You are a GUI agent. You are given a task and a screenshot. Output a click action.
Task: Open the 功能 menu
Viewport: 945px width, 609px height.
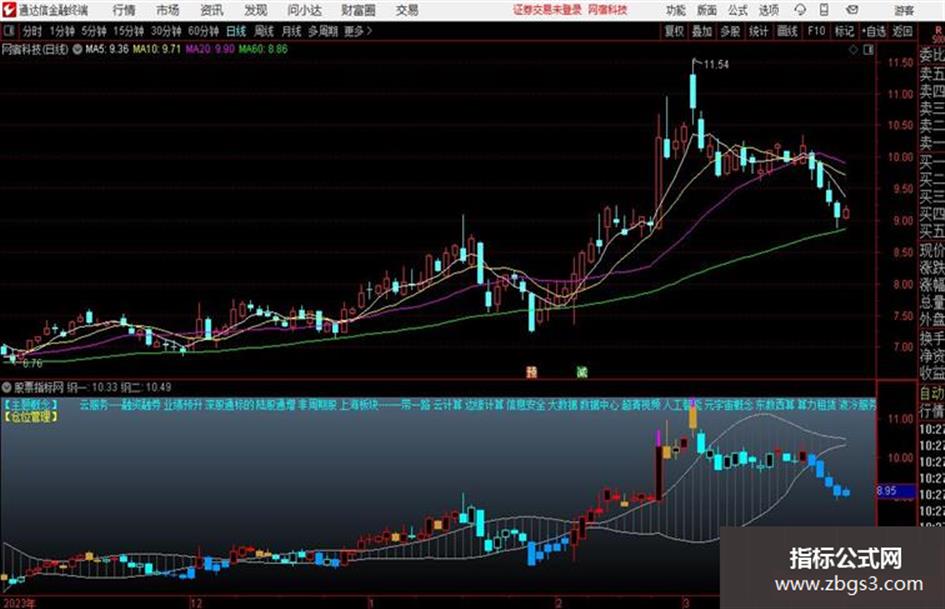676,10
